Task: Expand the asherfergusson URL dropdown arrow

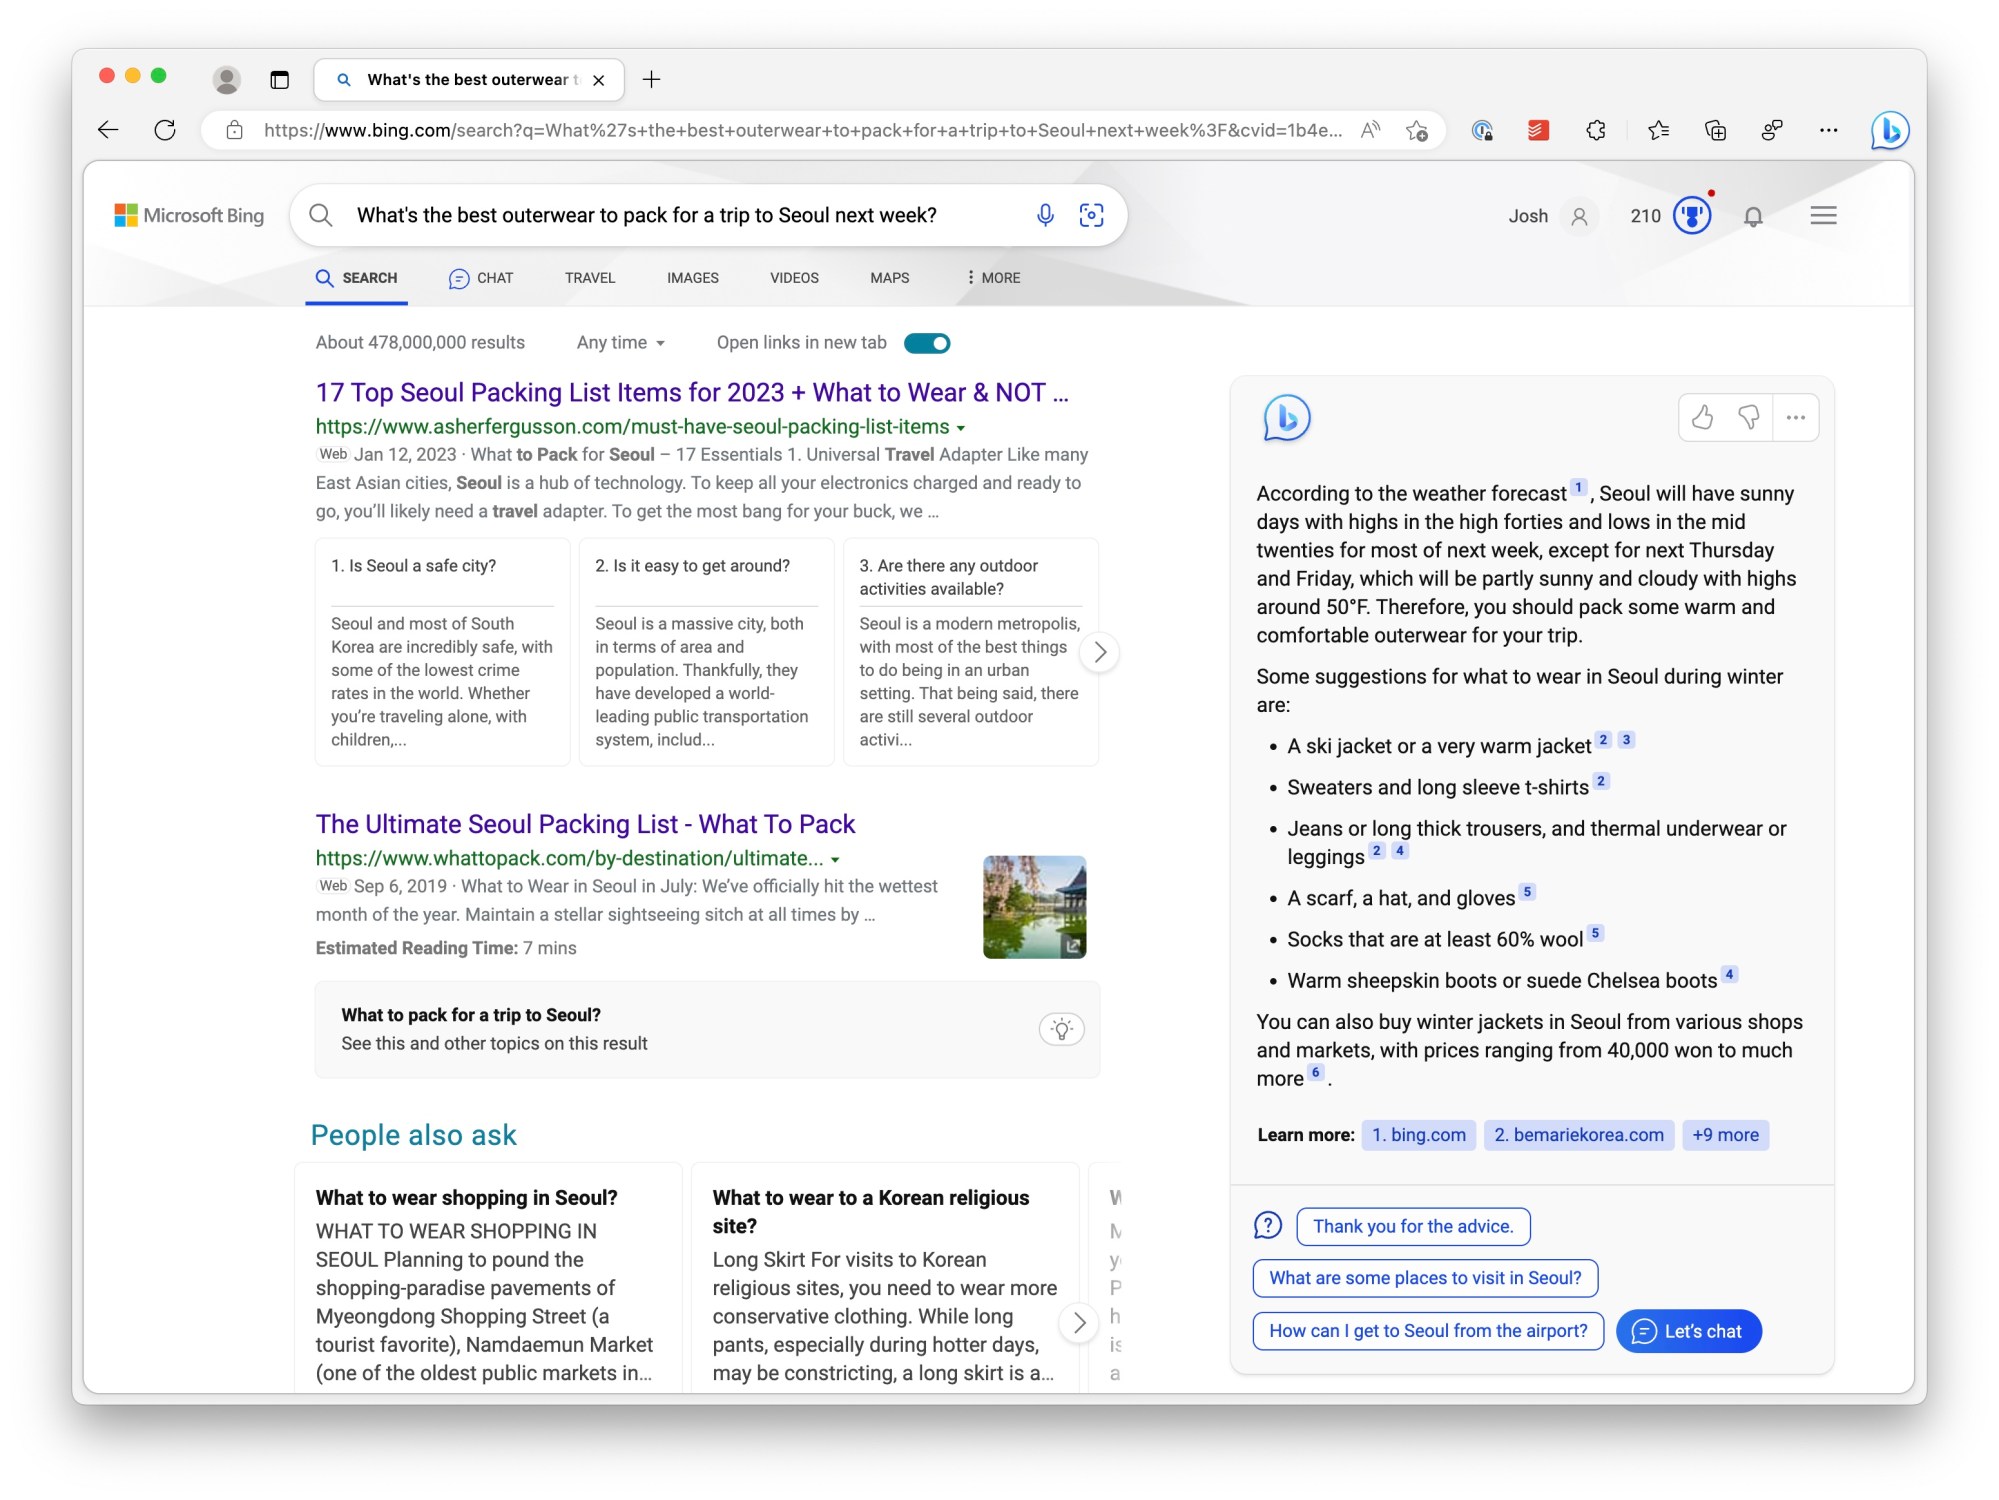Action: [x=961, y=428]
